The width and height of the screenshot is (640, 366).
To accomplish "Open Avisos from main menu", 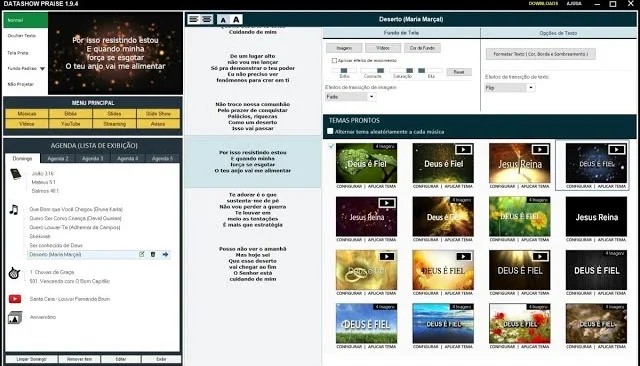I will click(158, 124).
